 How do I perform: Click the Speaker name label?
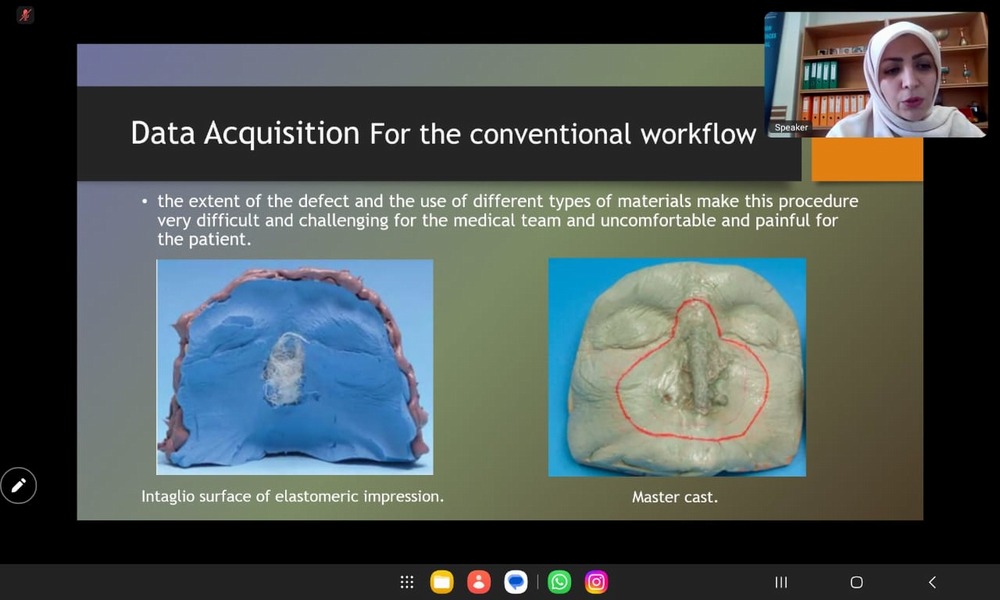pos(791,128)
